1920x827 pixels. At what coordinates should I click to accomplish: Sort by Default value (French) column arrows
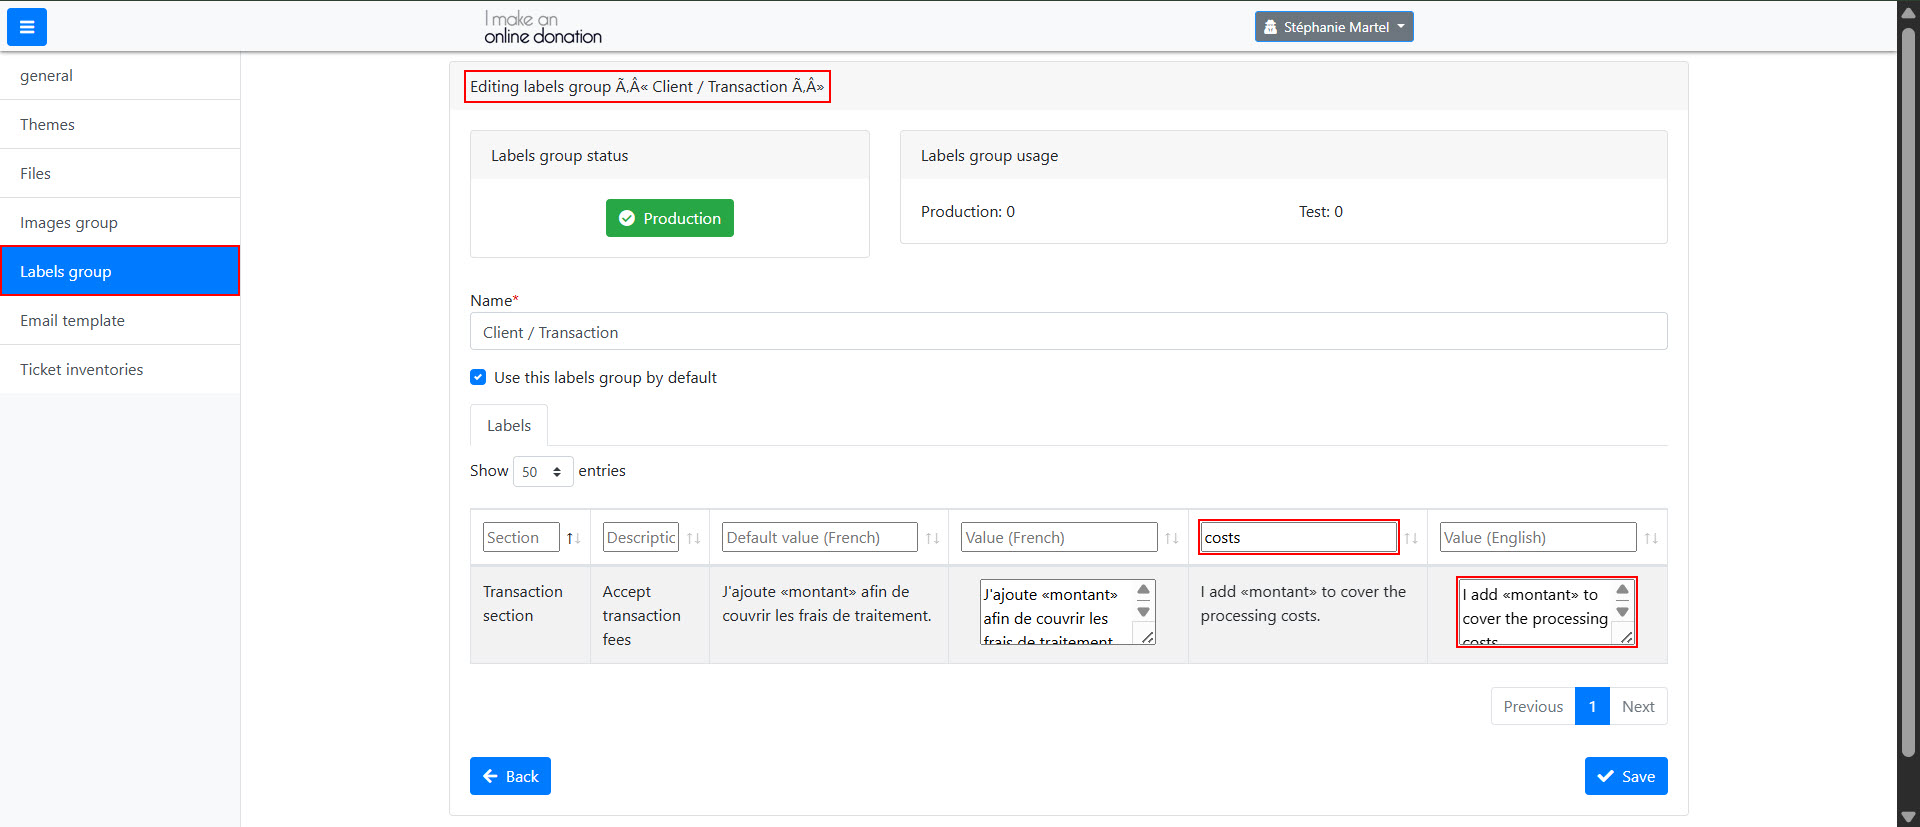932,538
